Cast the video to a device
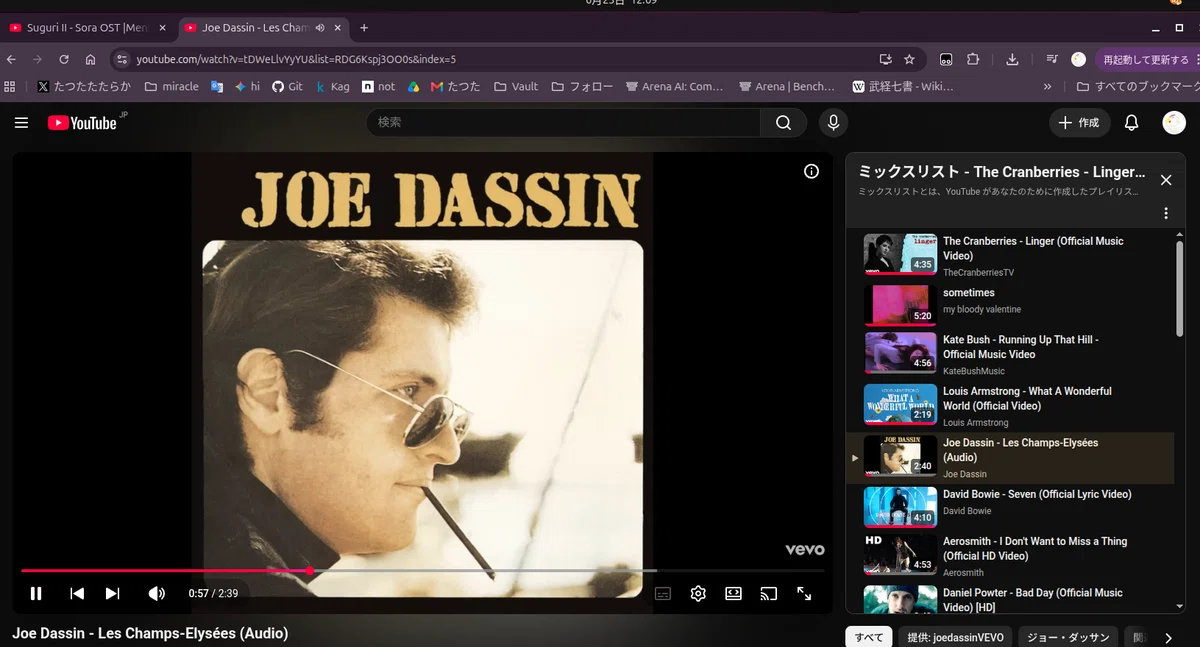The width and height of the screenshot is (1200, 647). [768, 593]
